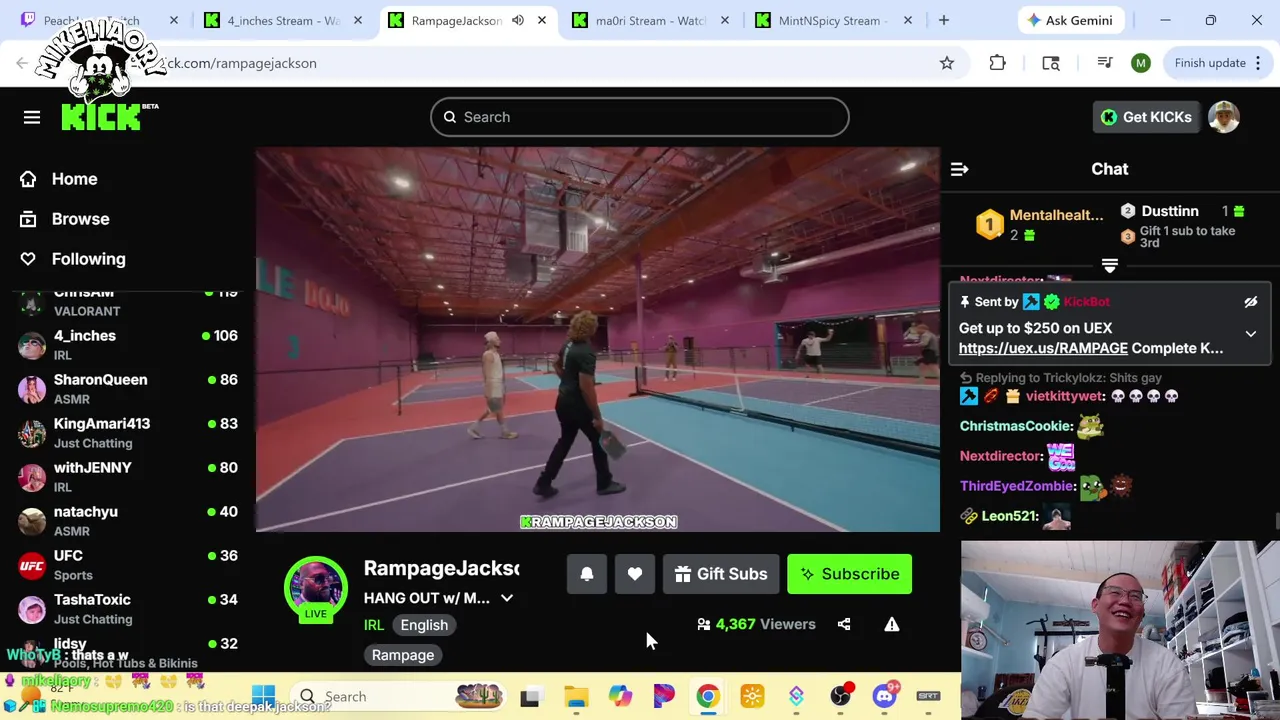Expand the pinned message chevron
Viewport: 1280px width, 720px height.
pos(1250,334)
